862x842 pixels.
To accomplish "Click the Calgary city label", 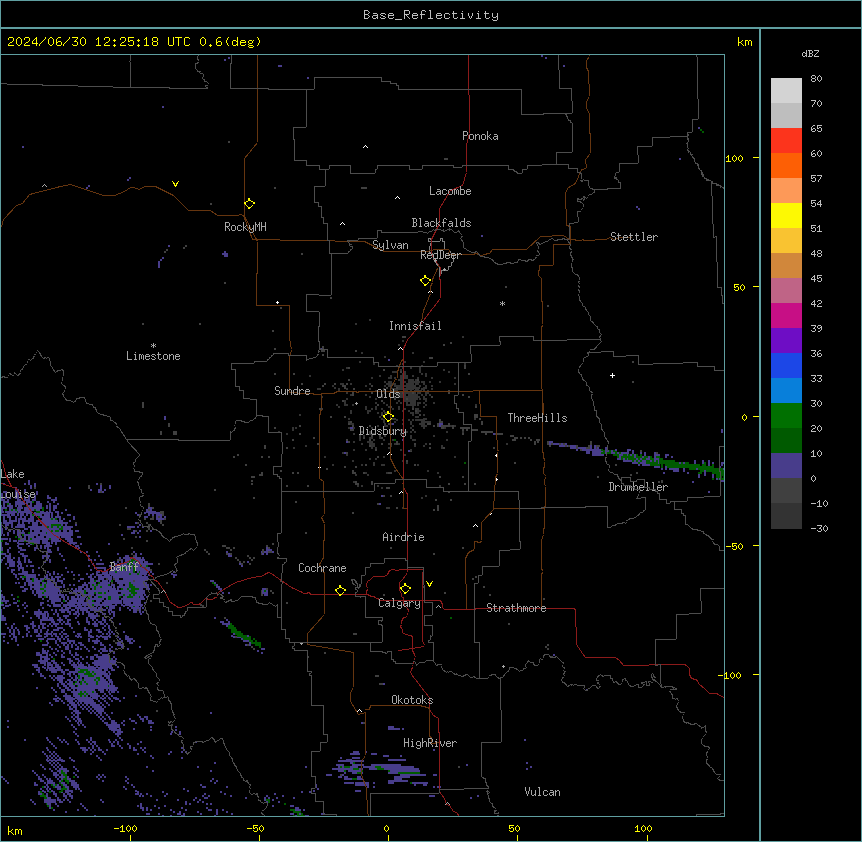I will click(399, 603).
